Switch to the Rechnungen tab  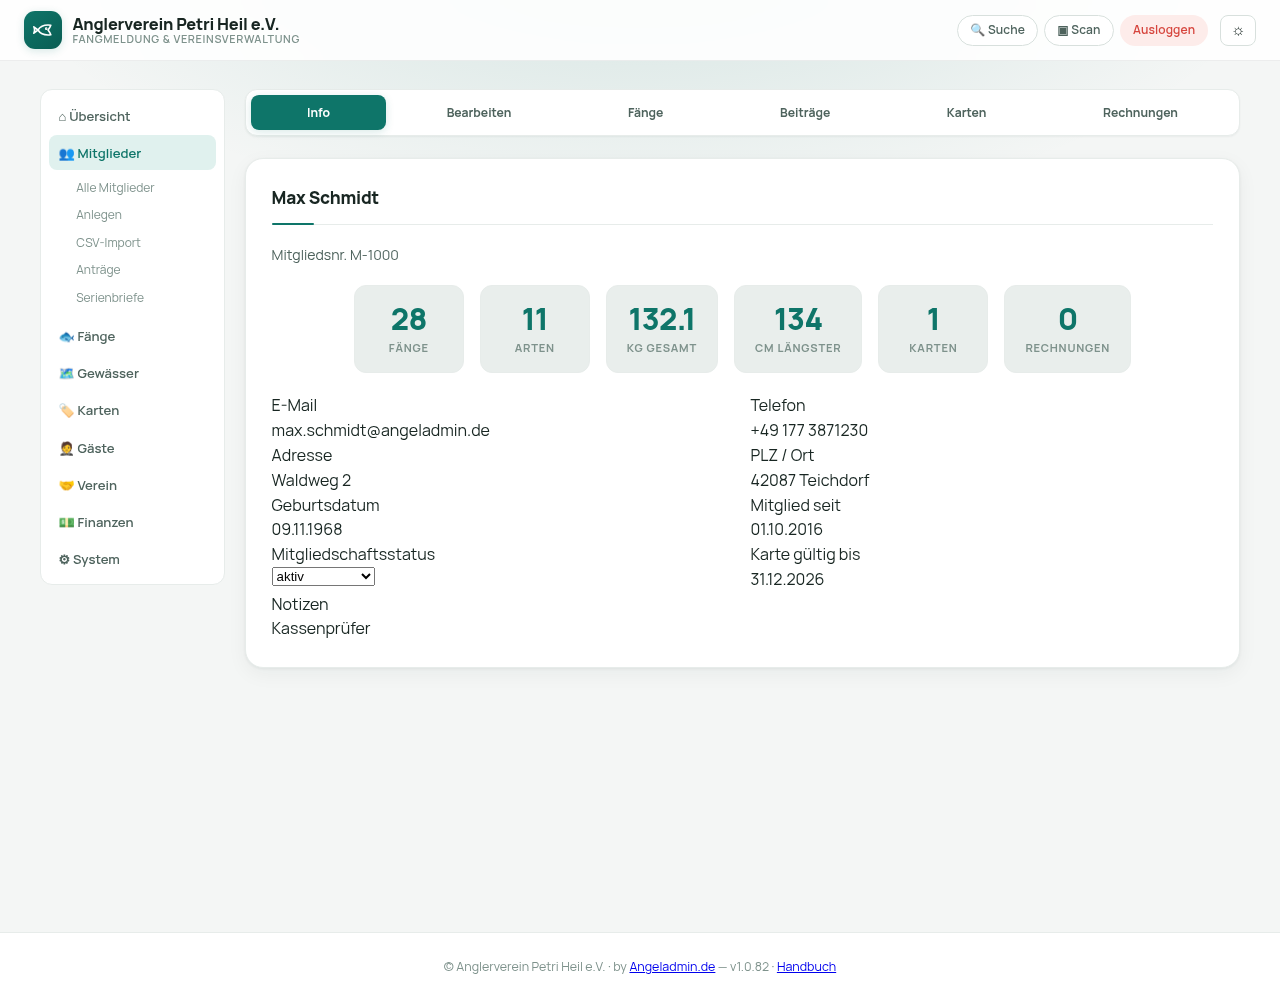pos(1140,113)
